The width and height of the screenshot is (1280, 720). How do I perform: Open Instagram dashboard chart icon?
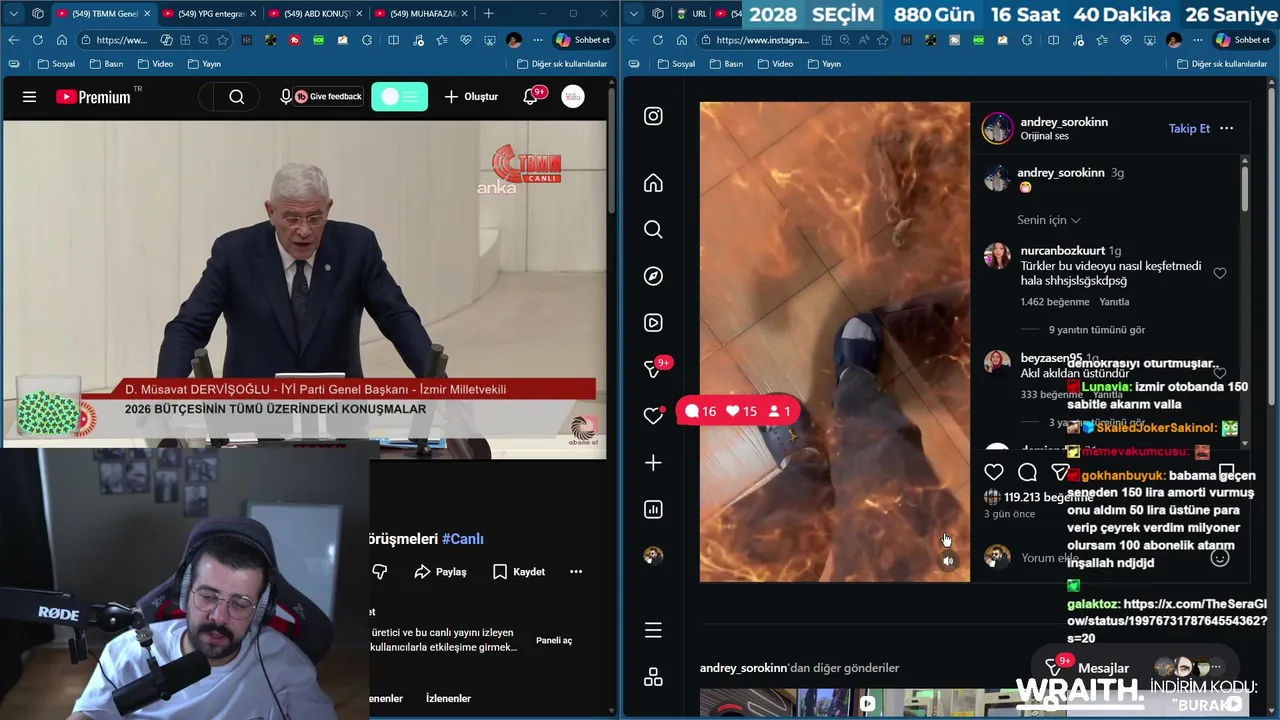pyautogui.click(x=653, y=509)
